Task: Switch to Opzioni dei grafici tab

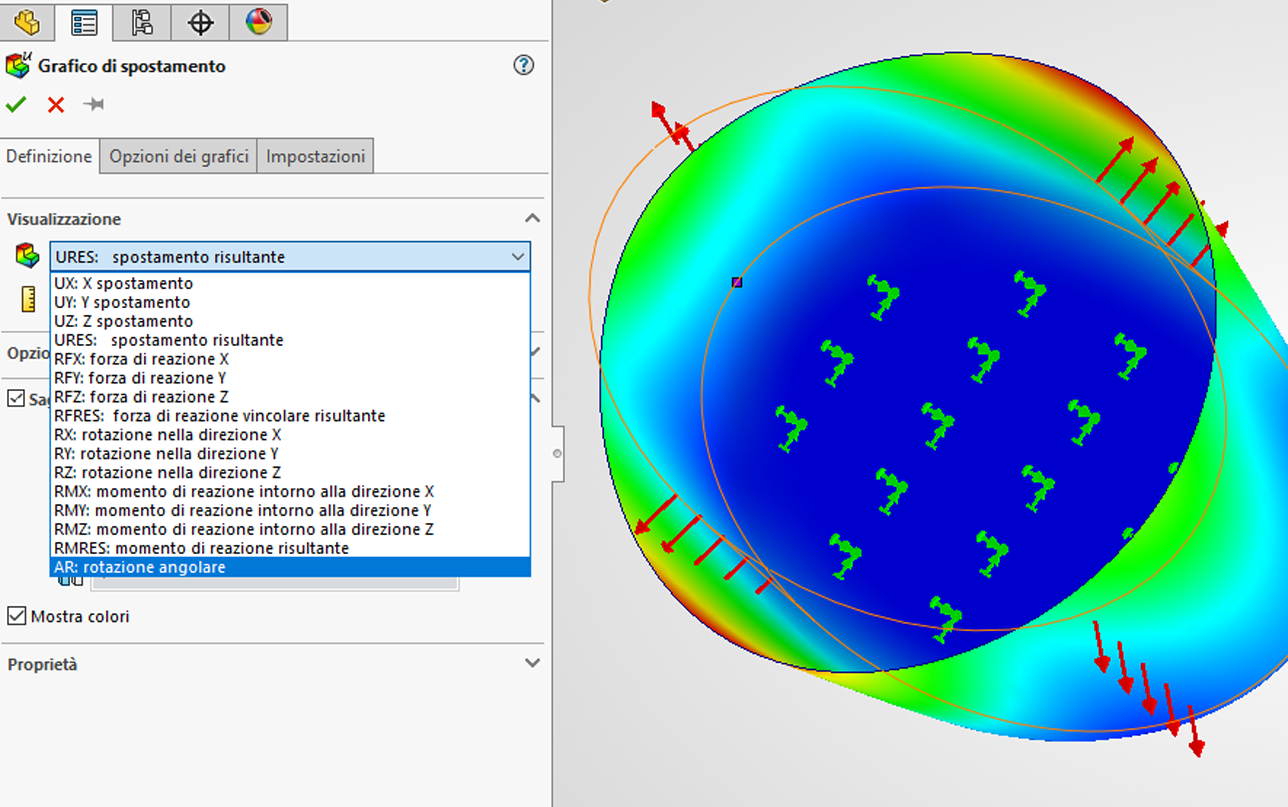Action: (179, 157)
